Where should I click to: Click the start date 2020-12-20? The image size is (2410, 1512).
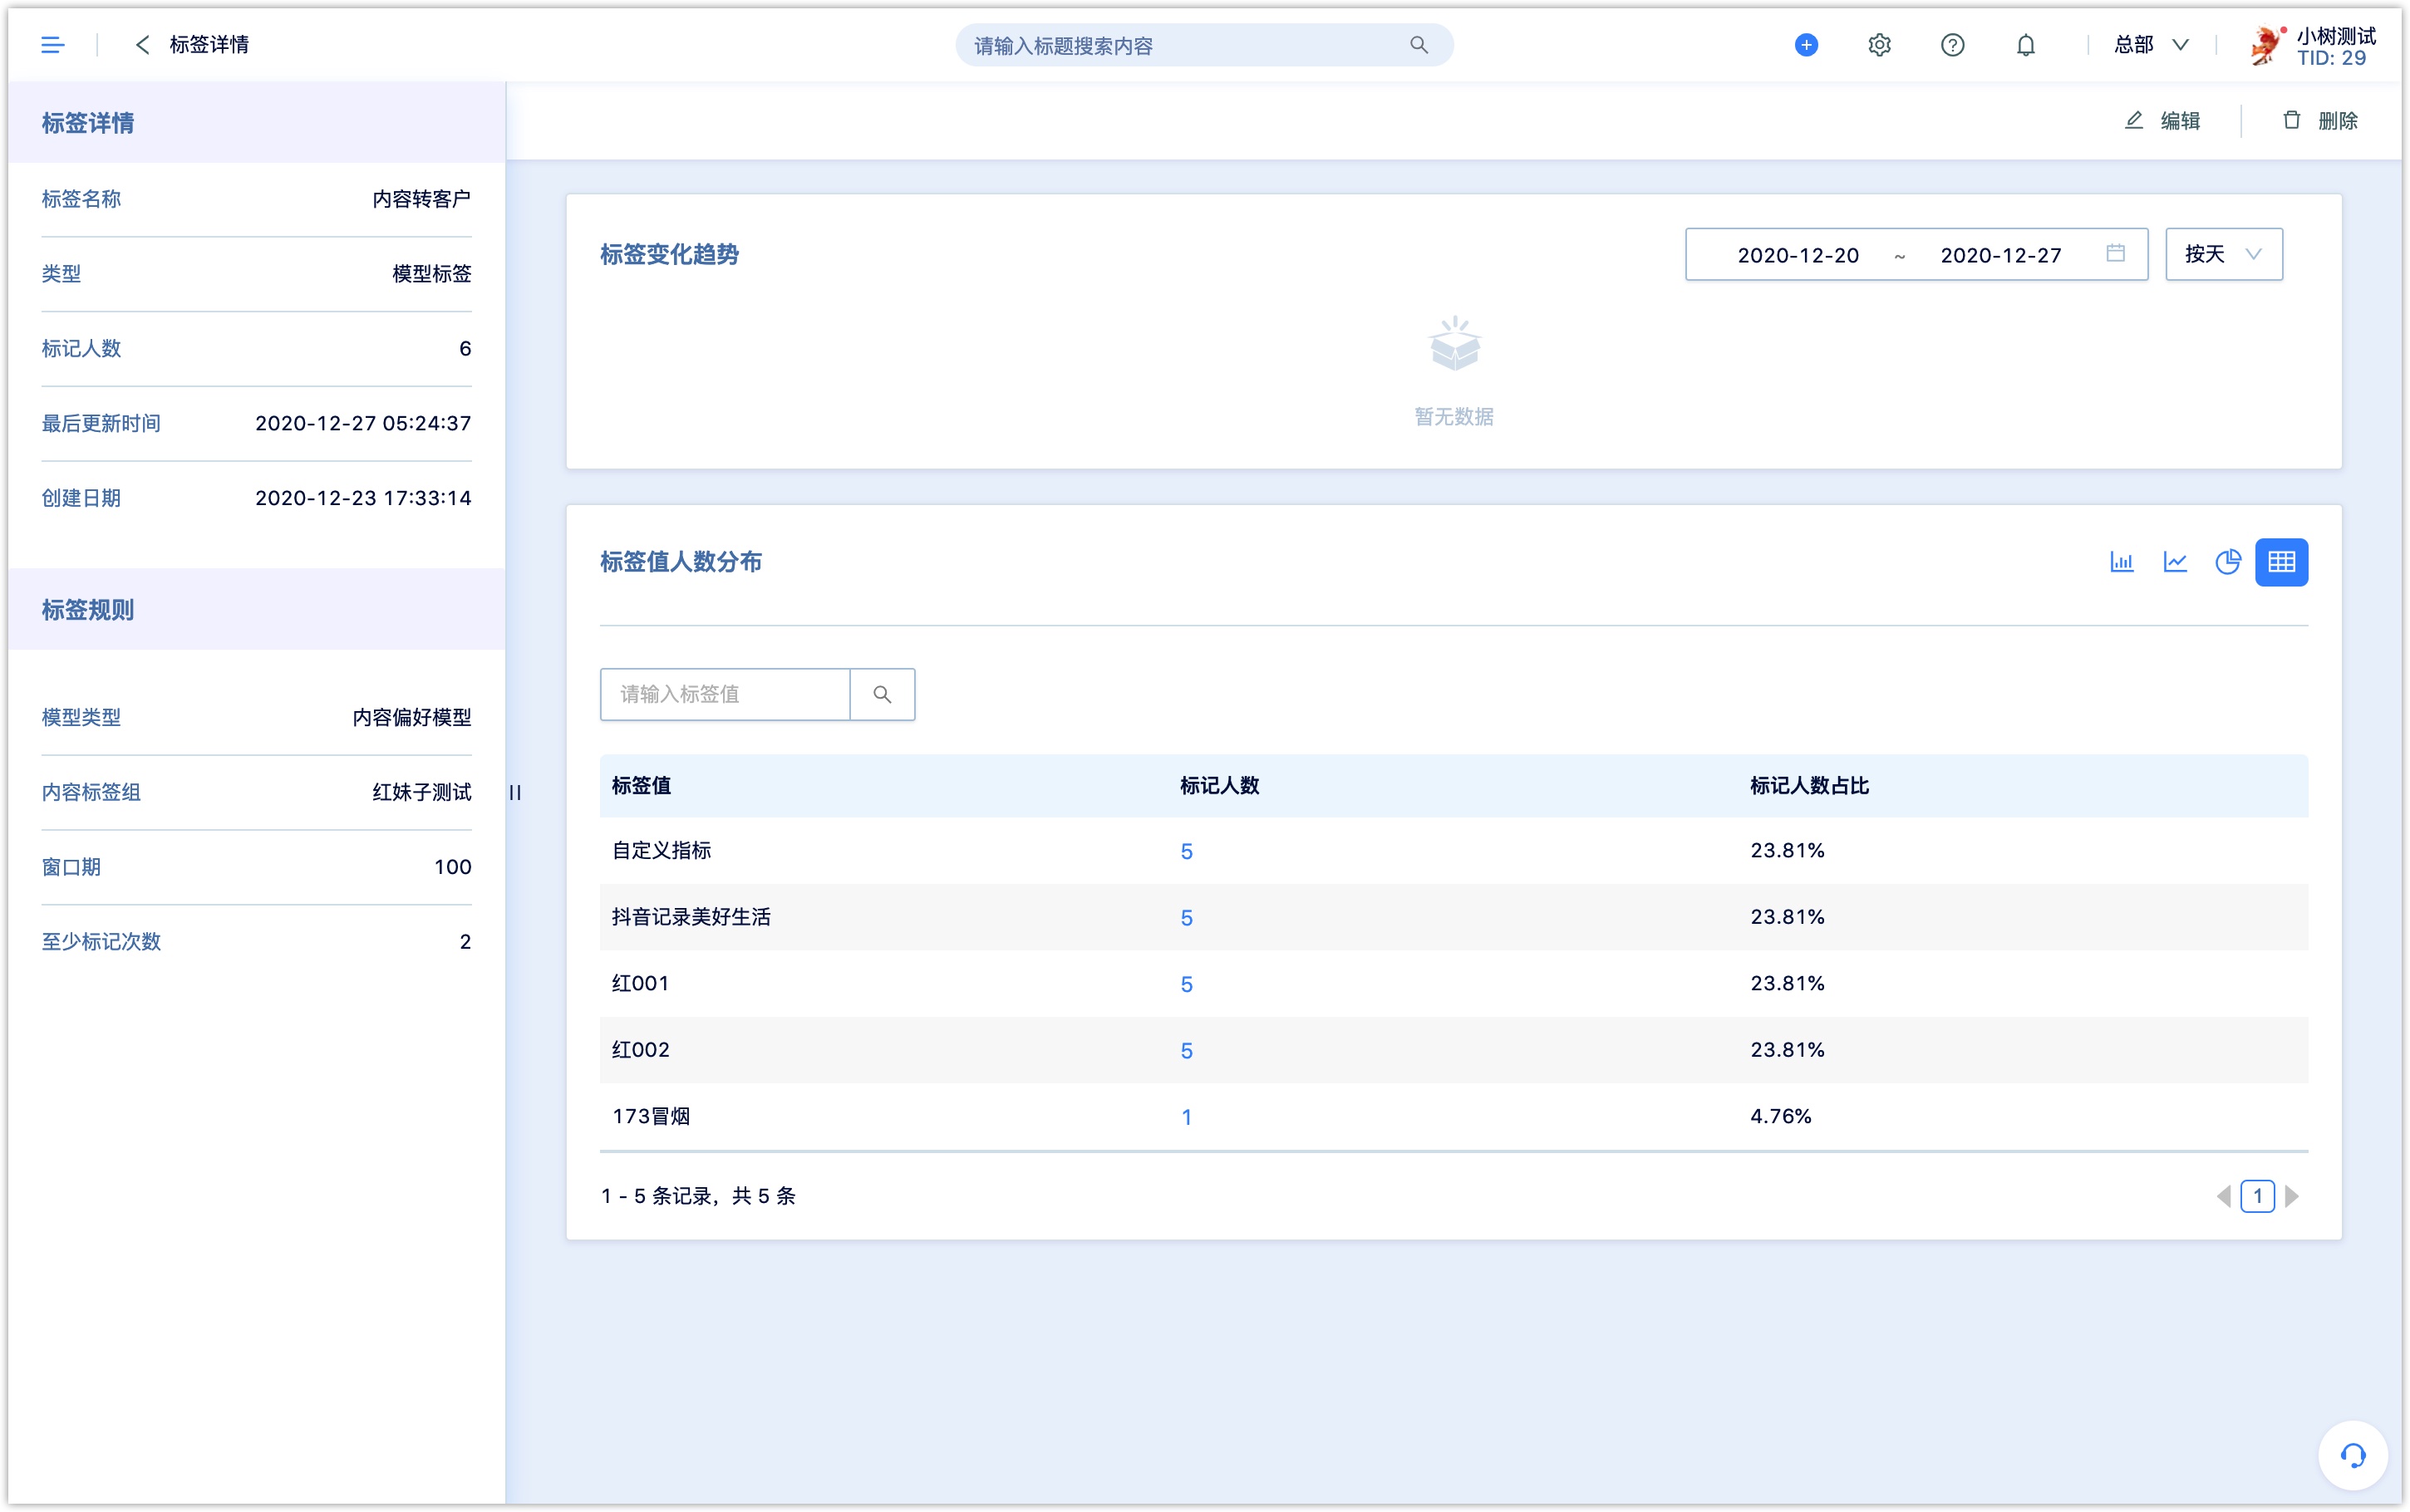[1798, 255]
